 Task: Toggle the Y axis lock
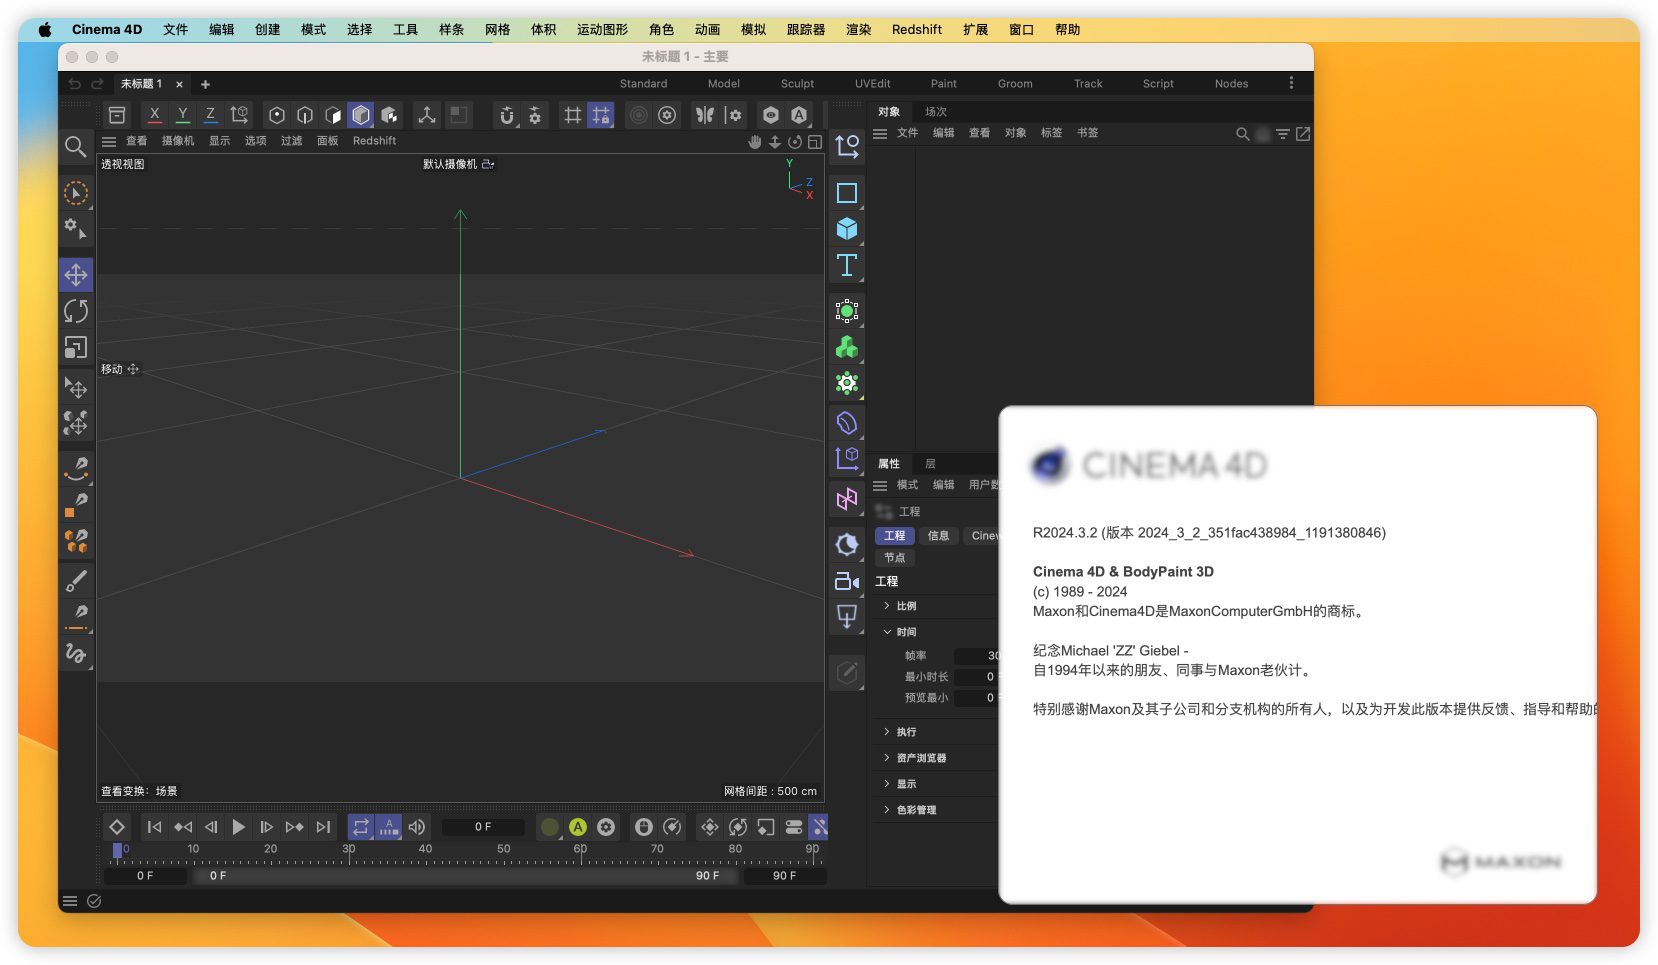pos(183,115)
